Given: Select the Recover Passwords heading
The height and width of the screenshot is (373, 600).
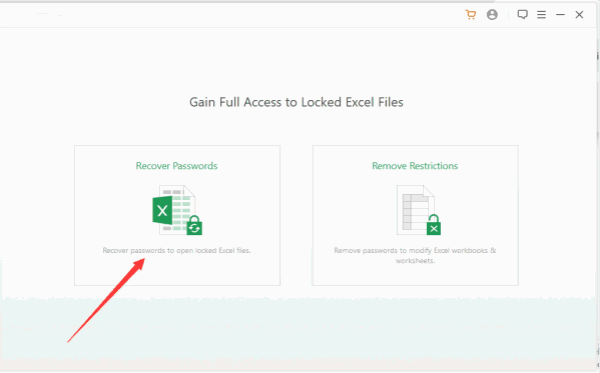Looking at the screenshot, I should pyautogui.click(x=176, y=166).
